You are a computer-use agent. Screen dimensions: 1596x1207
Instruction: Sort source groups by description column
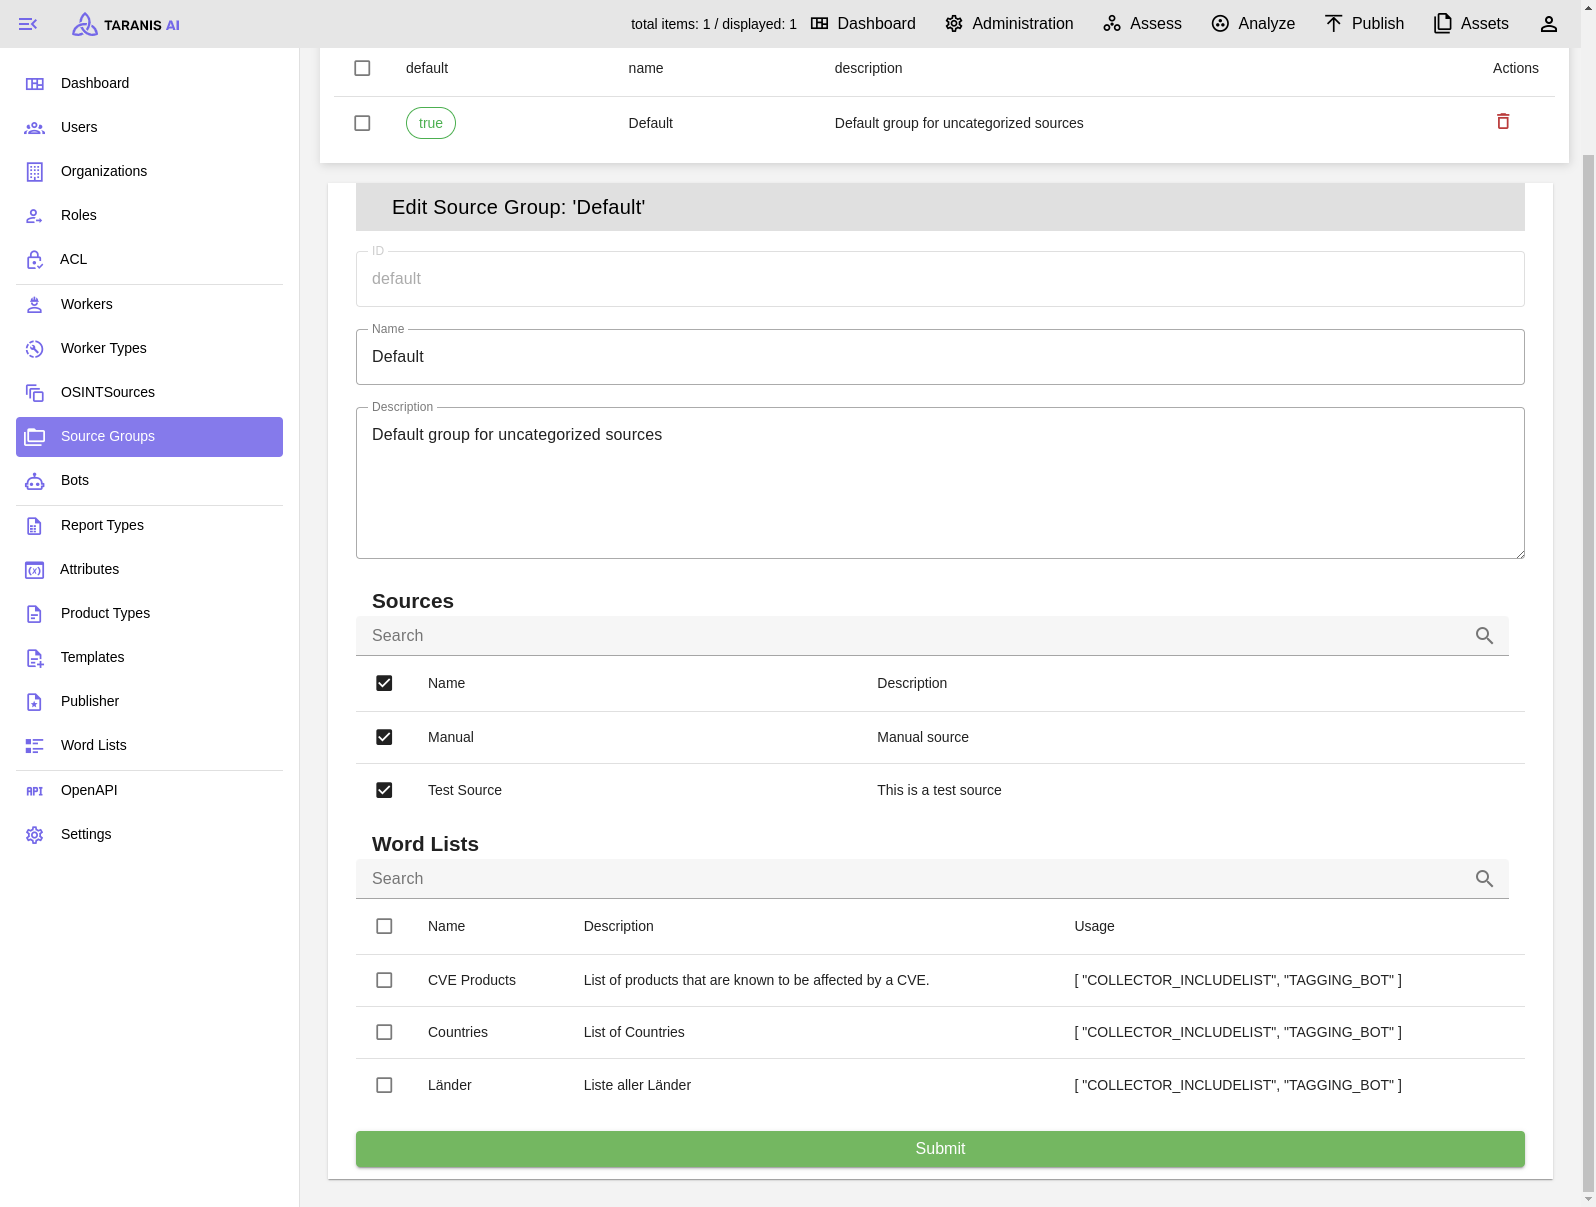[x=869, y=68]
